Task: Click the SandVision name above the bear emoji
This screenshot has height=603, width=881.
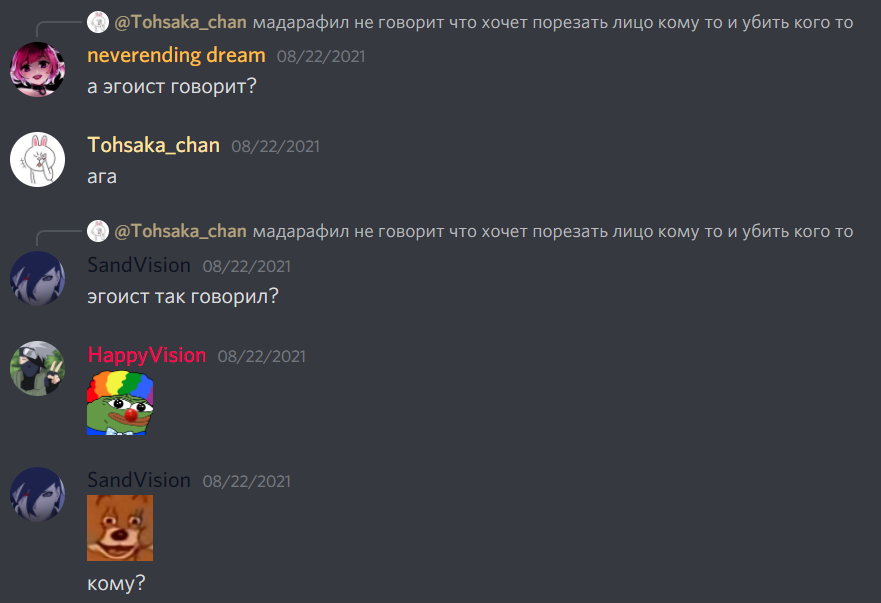Action: 139,480
